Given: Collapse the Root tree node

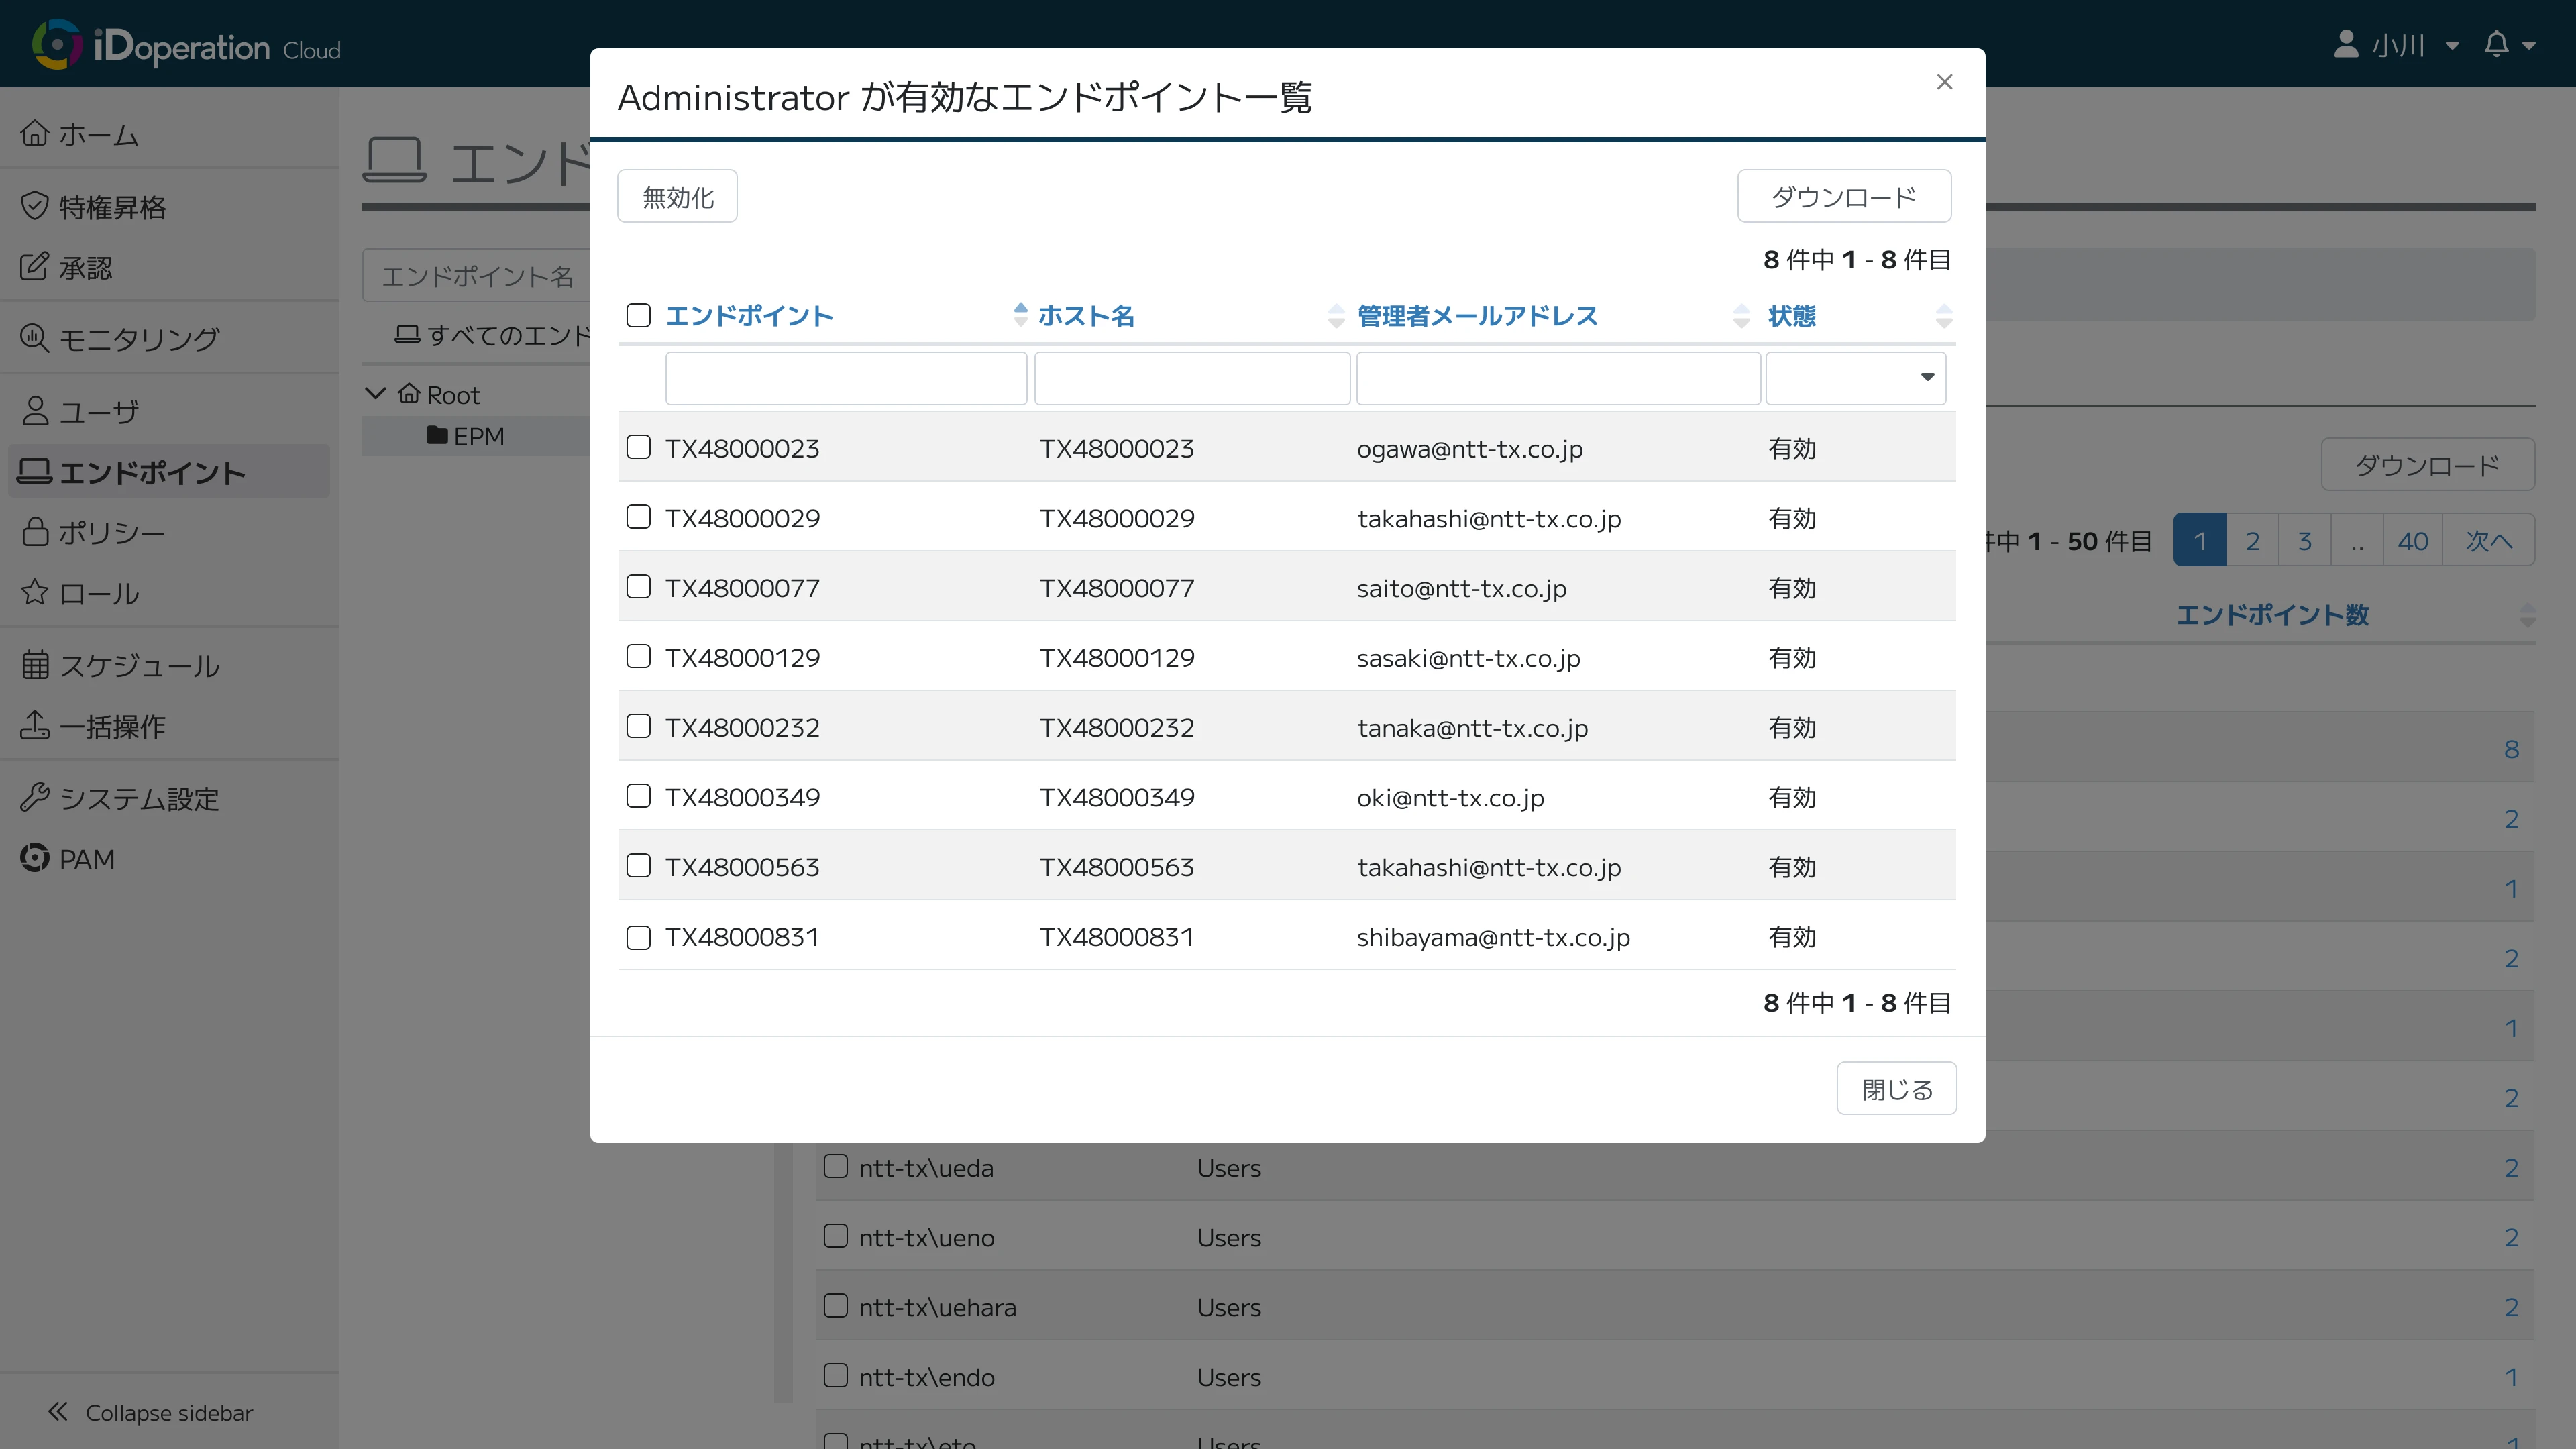Looking at the screenshot, I should [375, 393].
